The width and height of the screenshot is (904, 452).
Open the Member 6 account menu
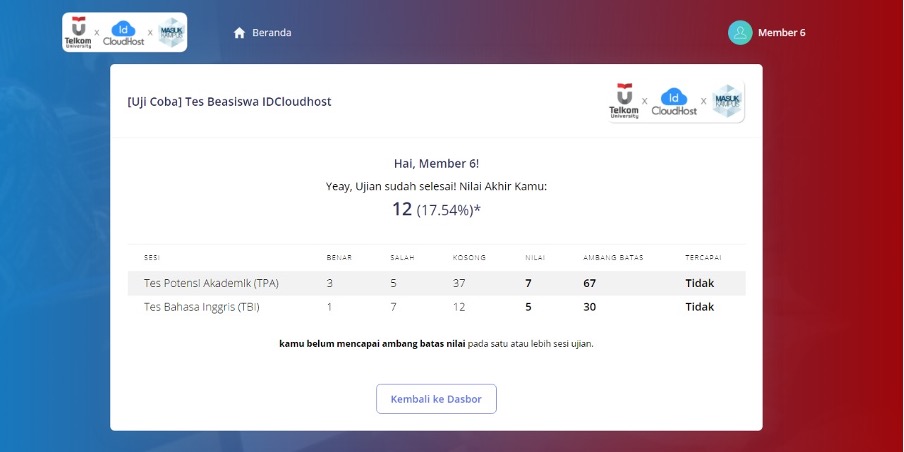(781, 32)
